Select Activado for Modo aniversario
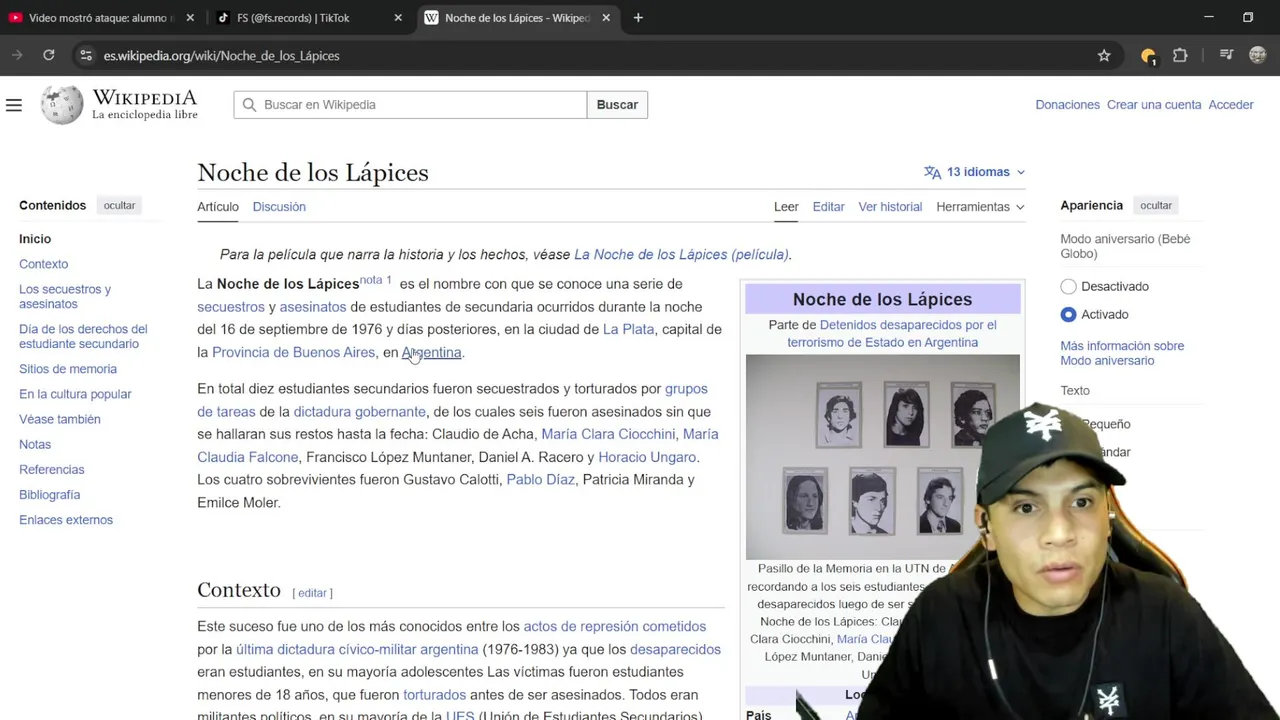 tap(1068, 314)
